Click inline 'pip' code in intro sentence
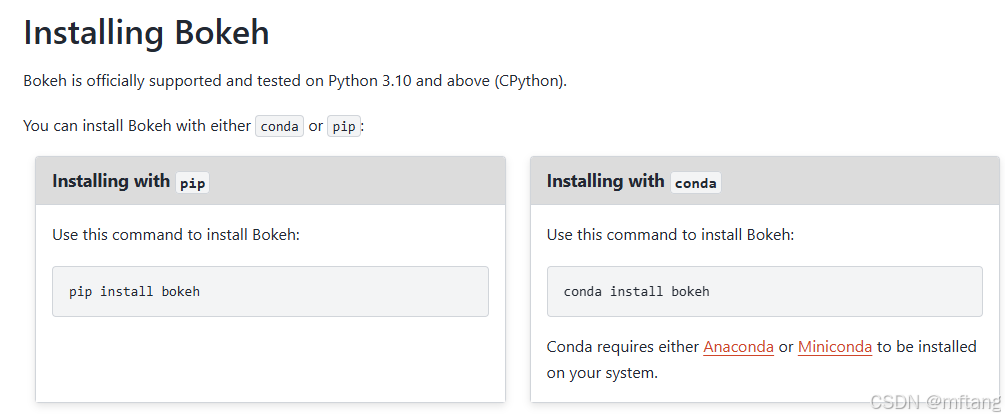This screenshot has width=1005, height=420. pos(344,126)
